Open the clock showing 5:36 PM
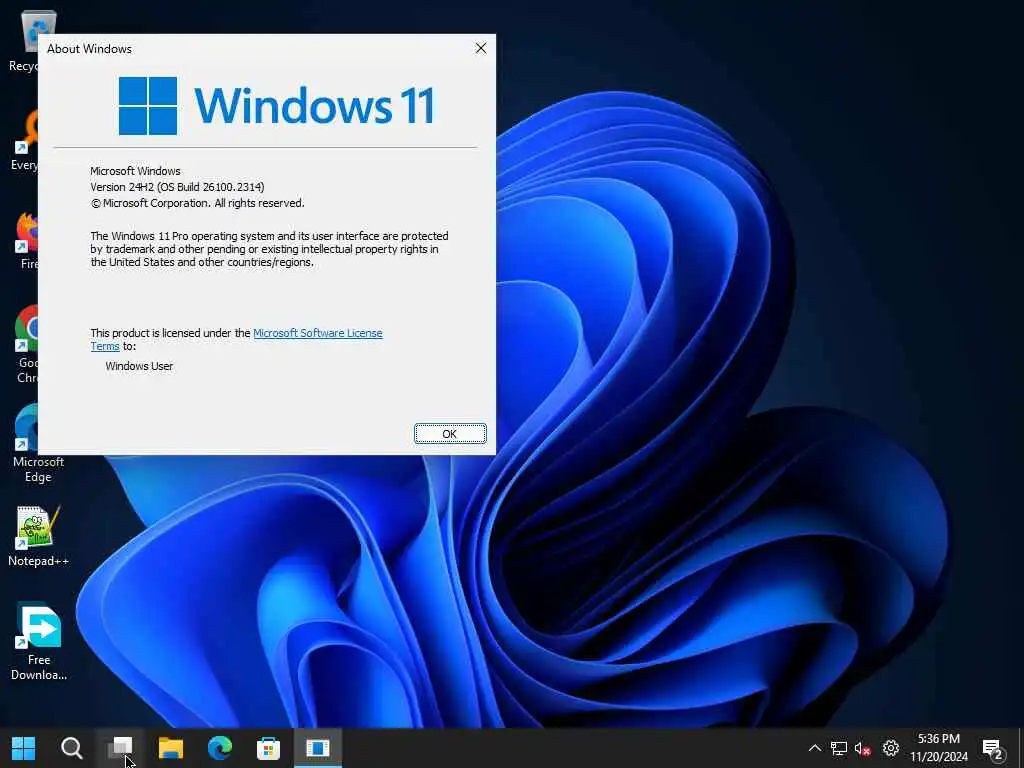 click(939, 748)
